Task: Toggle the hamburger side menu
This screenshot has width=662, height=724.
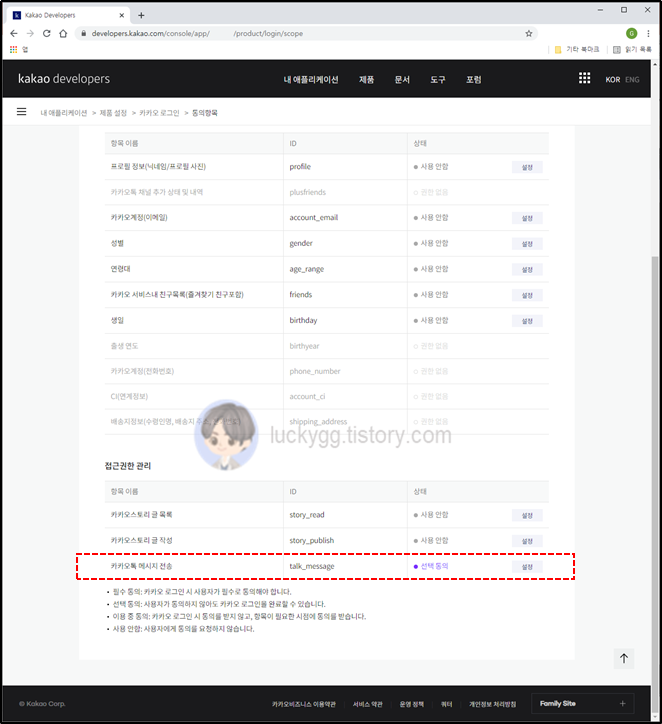Action: coord(21,112)
